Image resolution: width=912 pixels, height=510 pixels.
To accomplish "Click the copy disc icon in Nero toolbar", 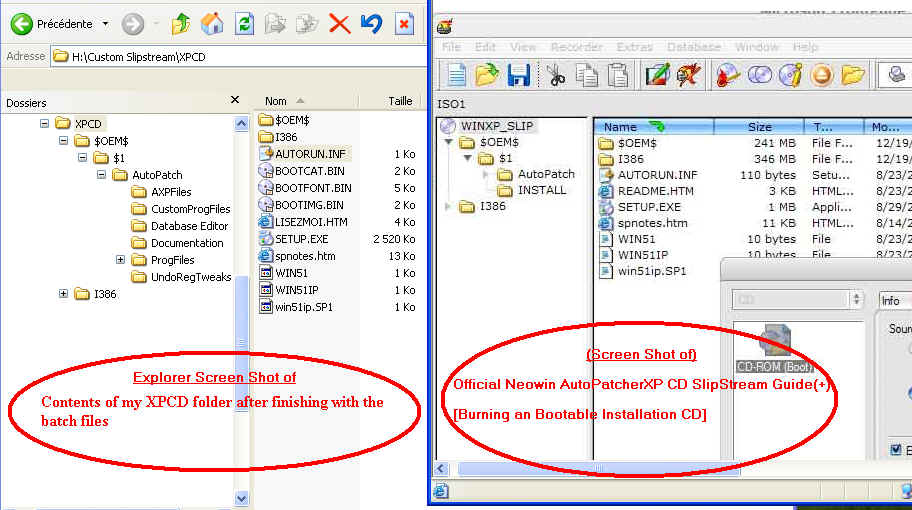I will click(x=759, y=76).
